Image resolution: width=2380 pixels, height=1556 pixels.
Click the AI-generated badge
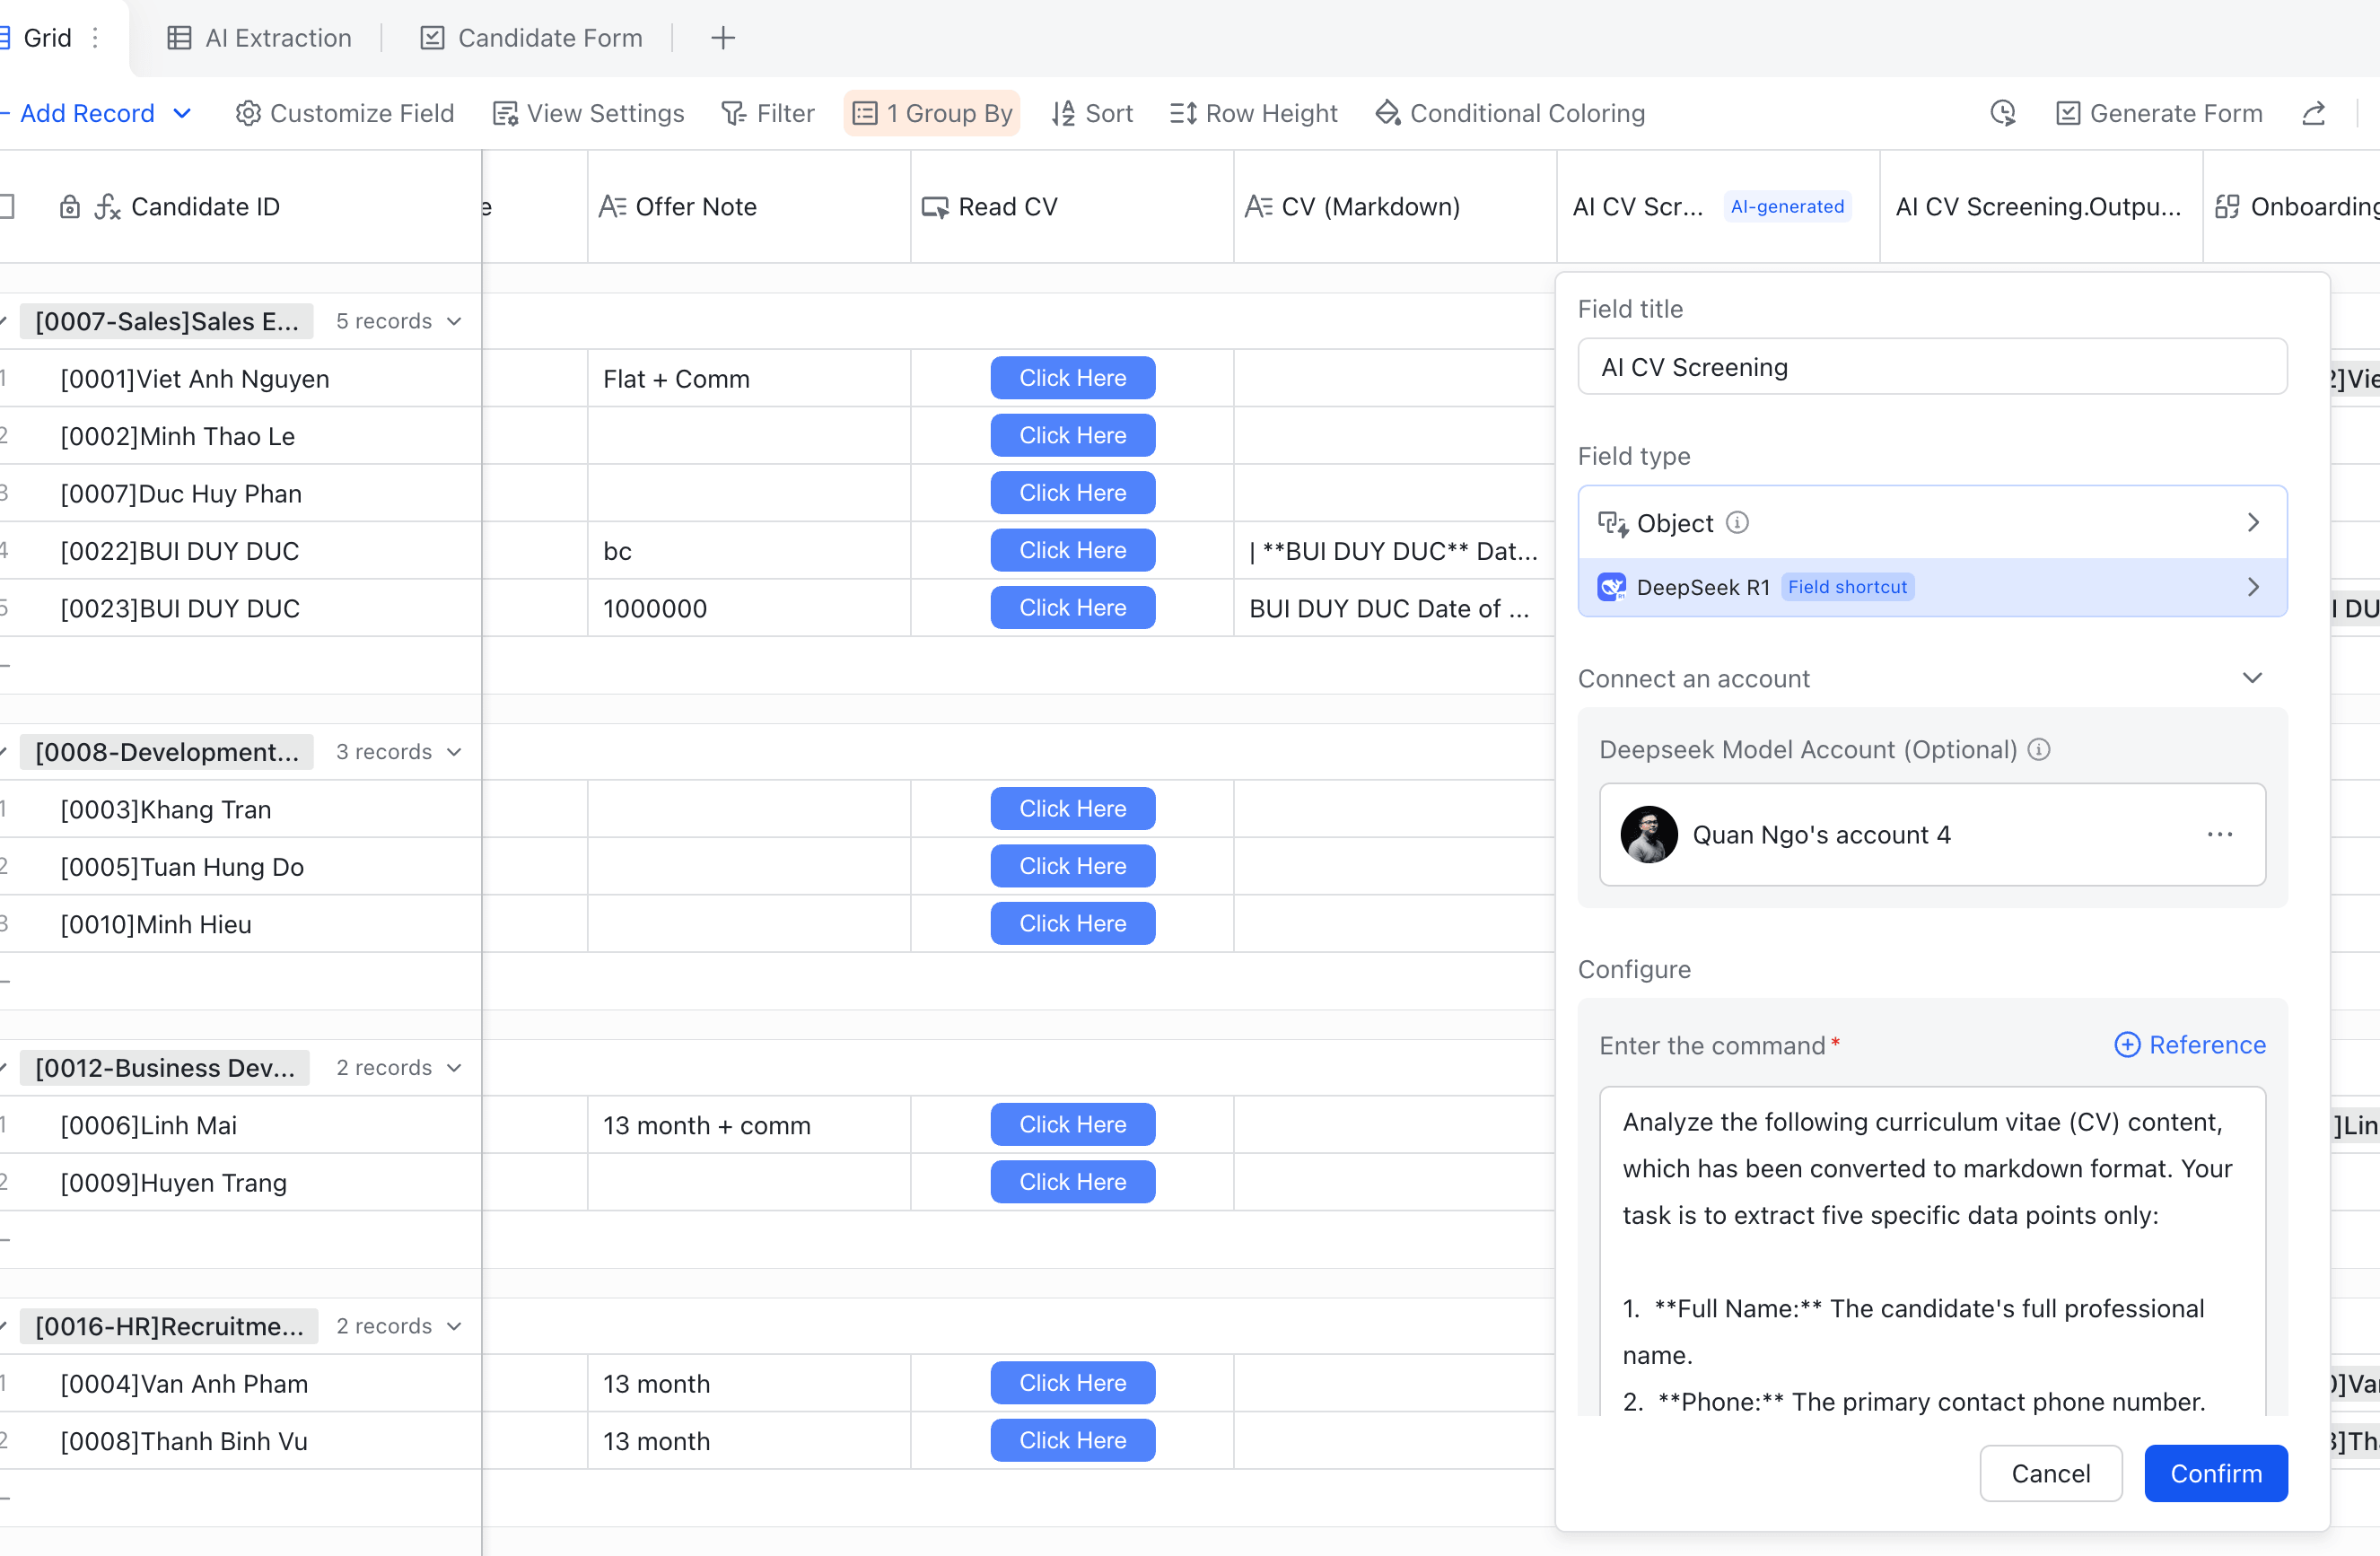pos(1787,207)
